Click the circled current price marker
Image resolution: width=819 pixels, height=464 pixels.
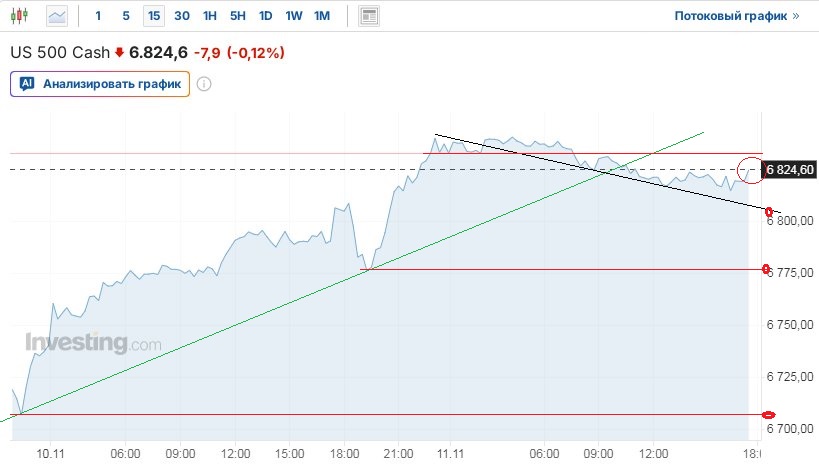point(750,170)
